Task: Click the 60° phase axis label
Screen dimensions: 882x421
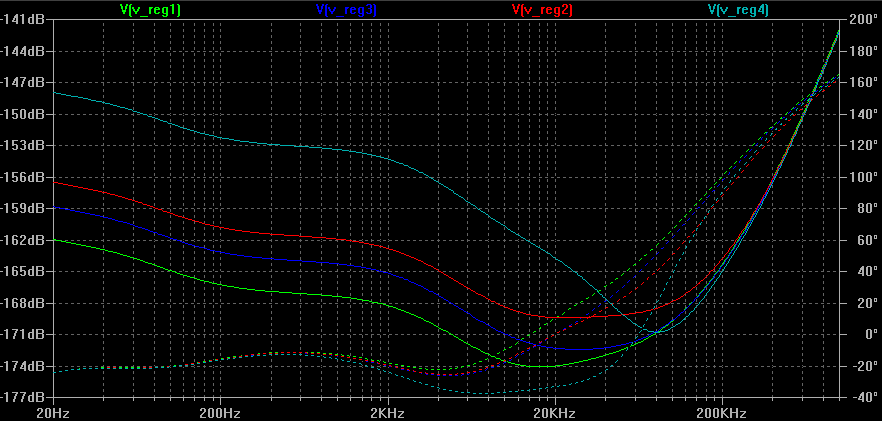Action: (864, 240)
